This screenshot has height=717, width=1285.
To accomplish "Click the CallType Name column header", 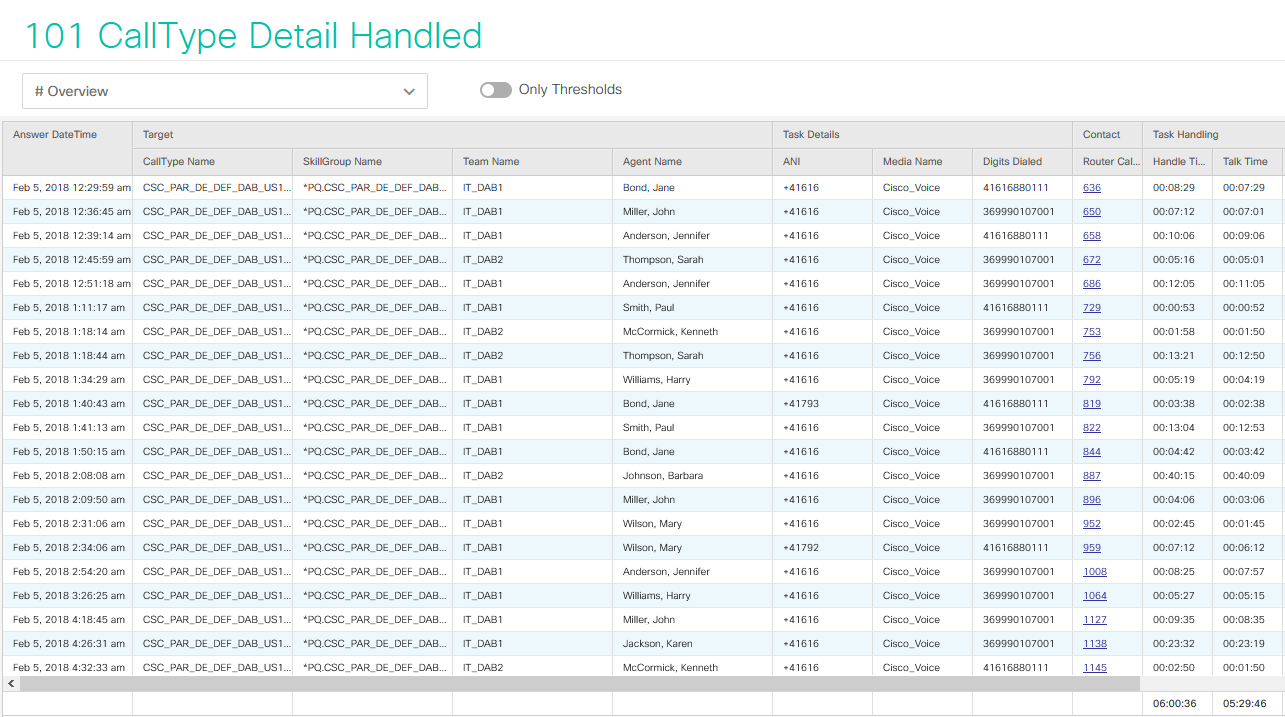I will (212, 162).
